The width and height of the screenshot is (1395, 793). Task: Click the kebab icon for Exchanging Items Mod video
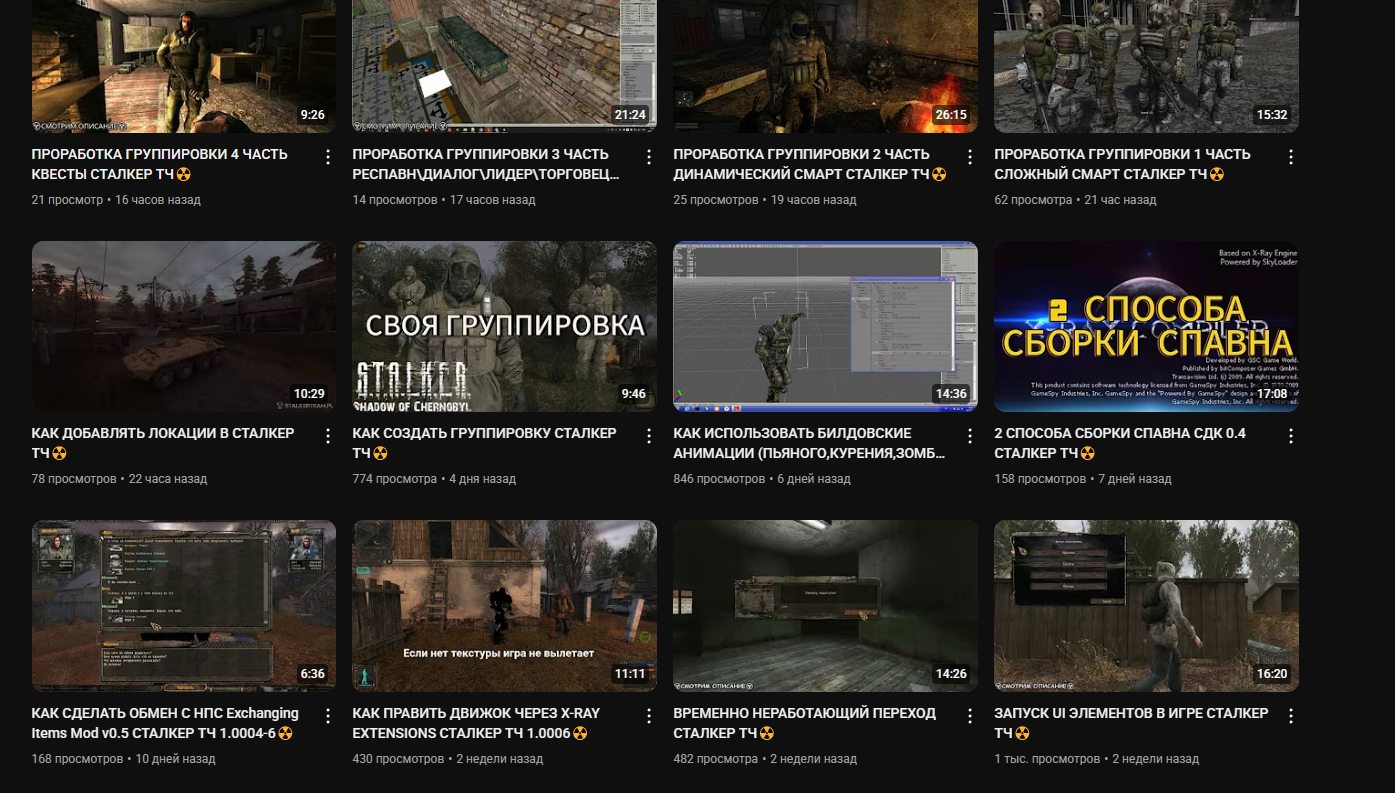[x=327, y=716]
